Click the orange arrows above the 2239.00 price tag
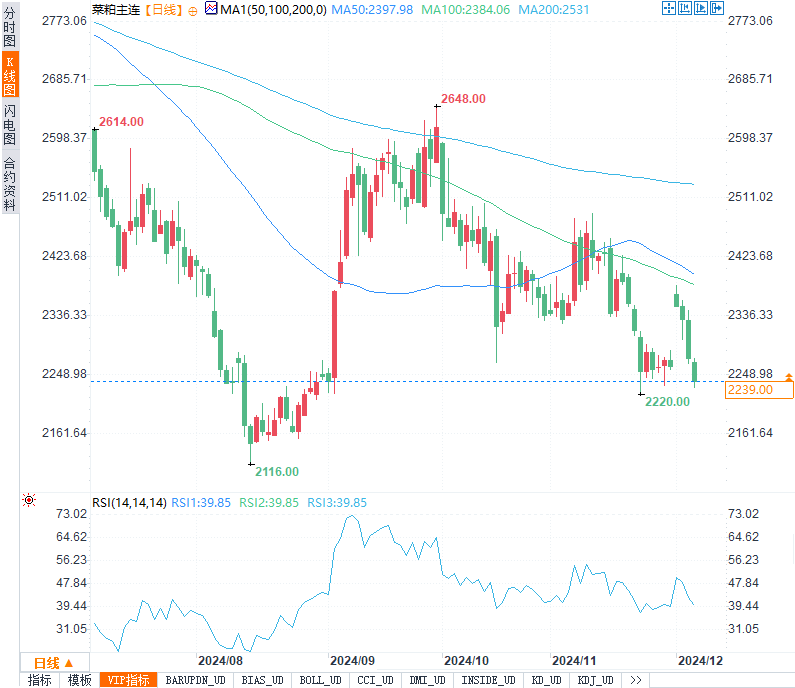This screenshot has width=795, height=688. [789, 377]
